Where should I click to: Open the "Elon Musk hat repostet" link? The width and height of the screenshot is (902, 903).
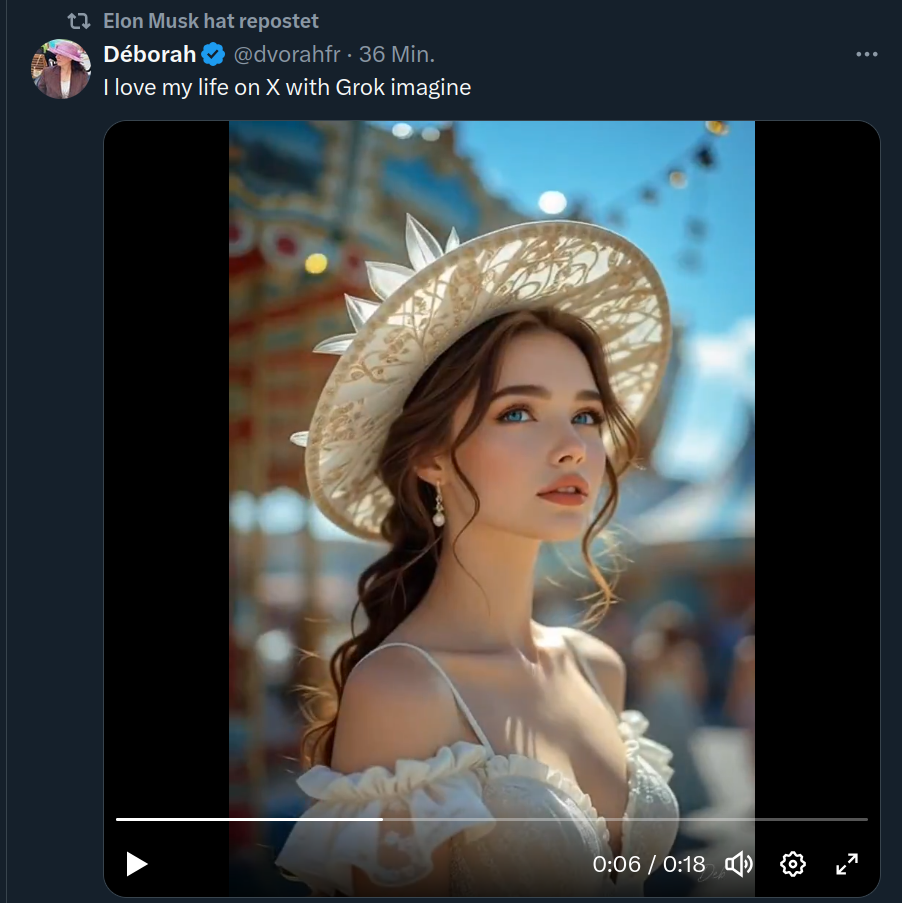pyautogui.click(x=211, y=21)
